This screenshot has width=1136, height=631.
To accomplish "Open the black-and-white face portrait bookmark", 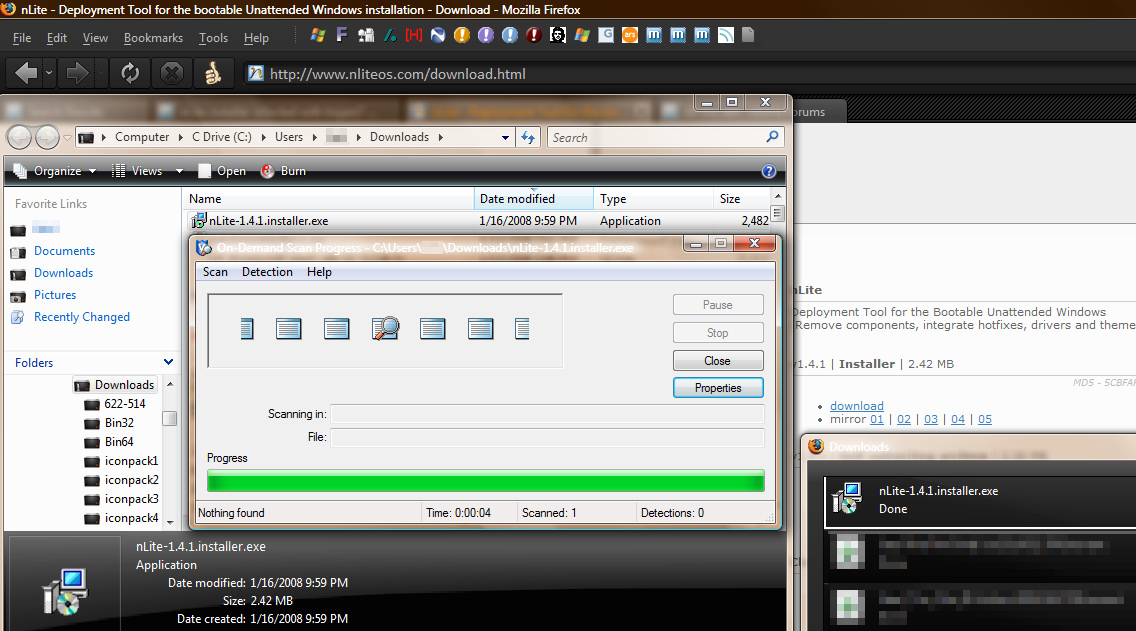I will (x=557, y=35).
